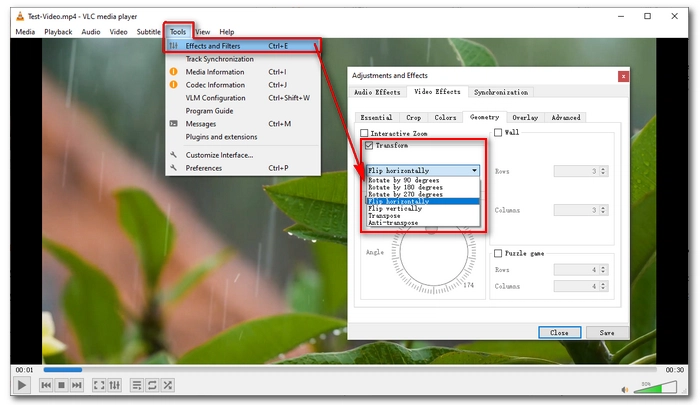Open Plugins and extensions entry
The width and height of the screenshot is (700, 405).
tap(243, 137)
